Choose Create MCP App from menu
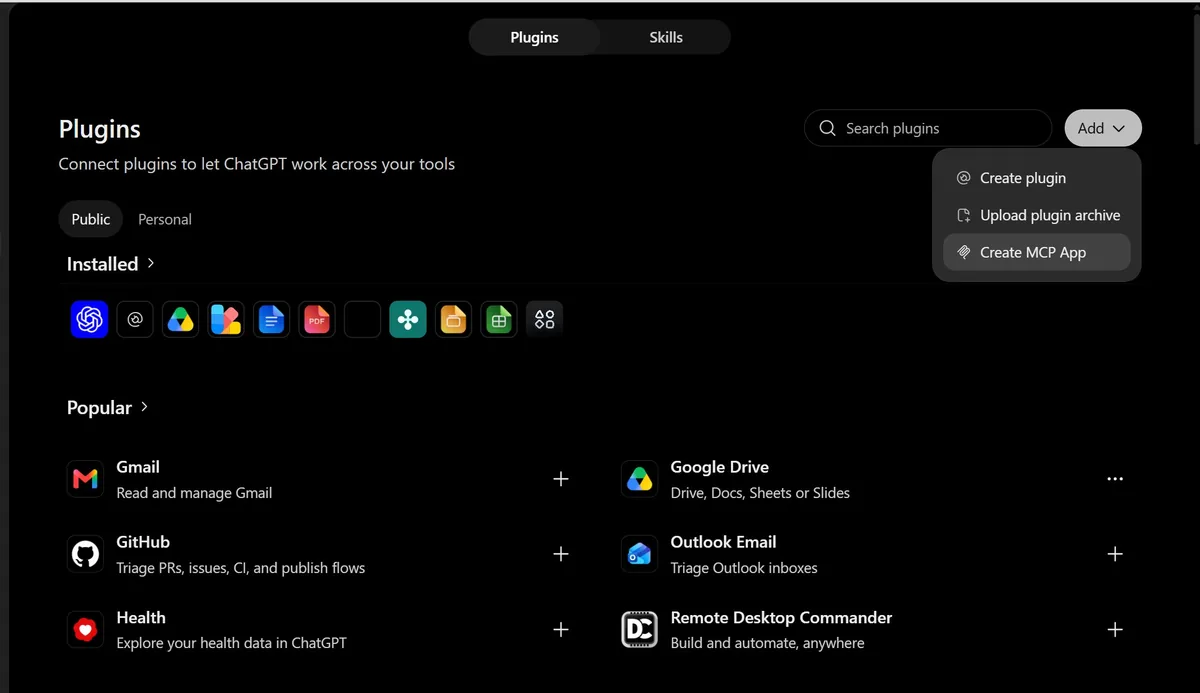The height and width of the screenshot is (693, 1200). [x=1037, y=252]
